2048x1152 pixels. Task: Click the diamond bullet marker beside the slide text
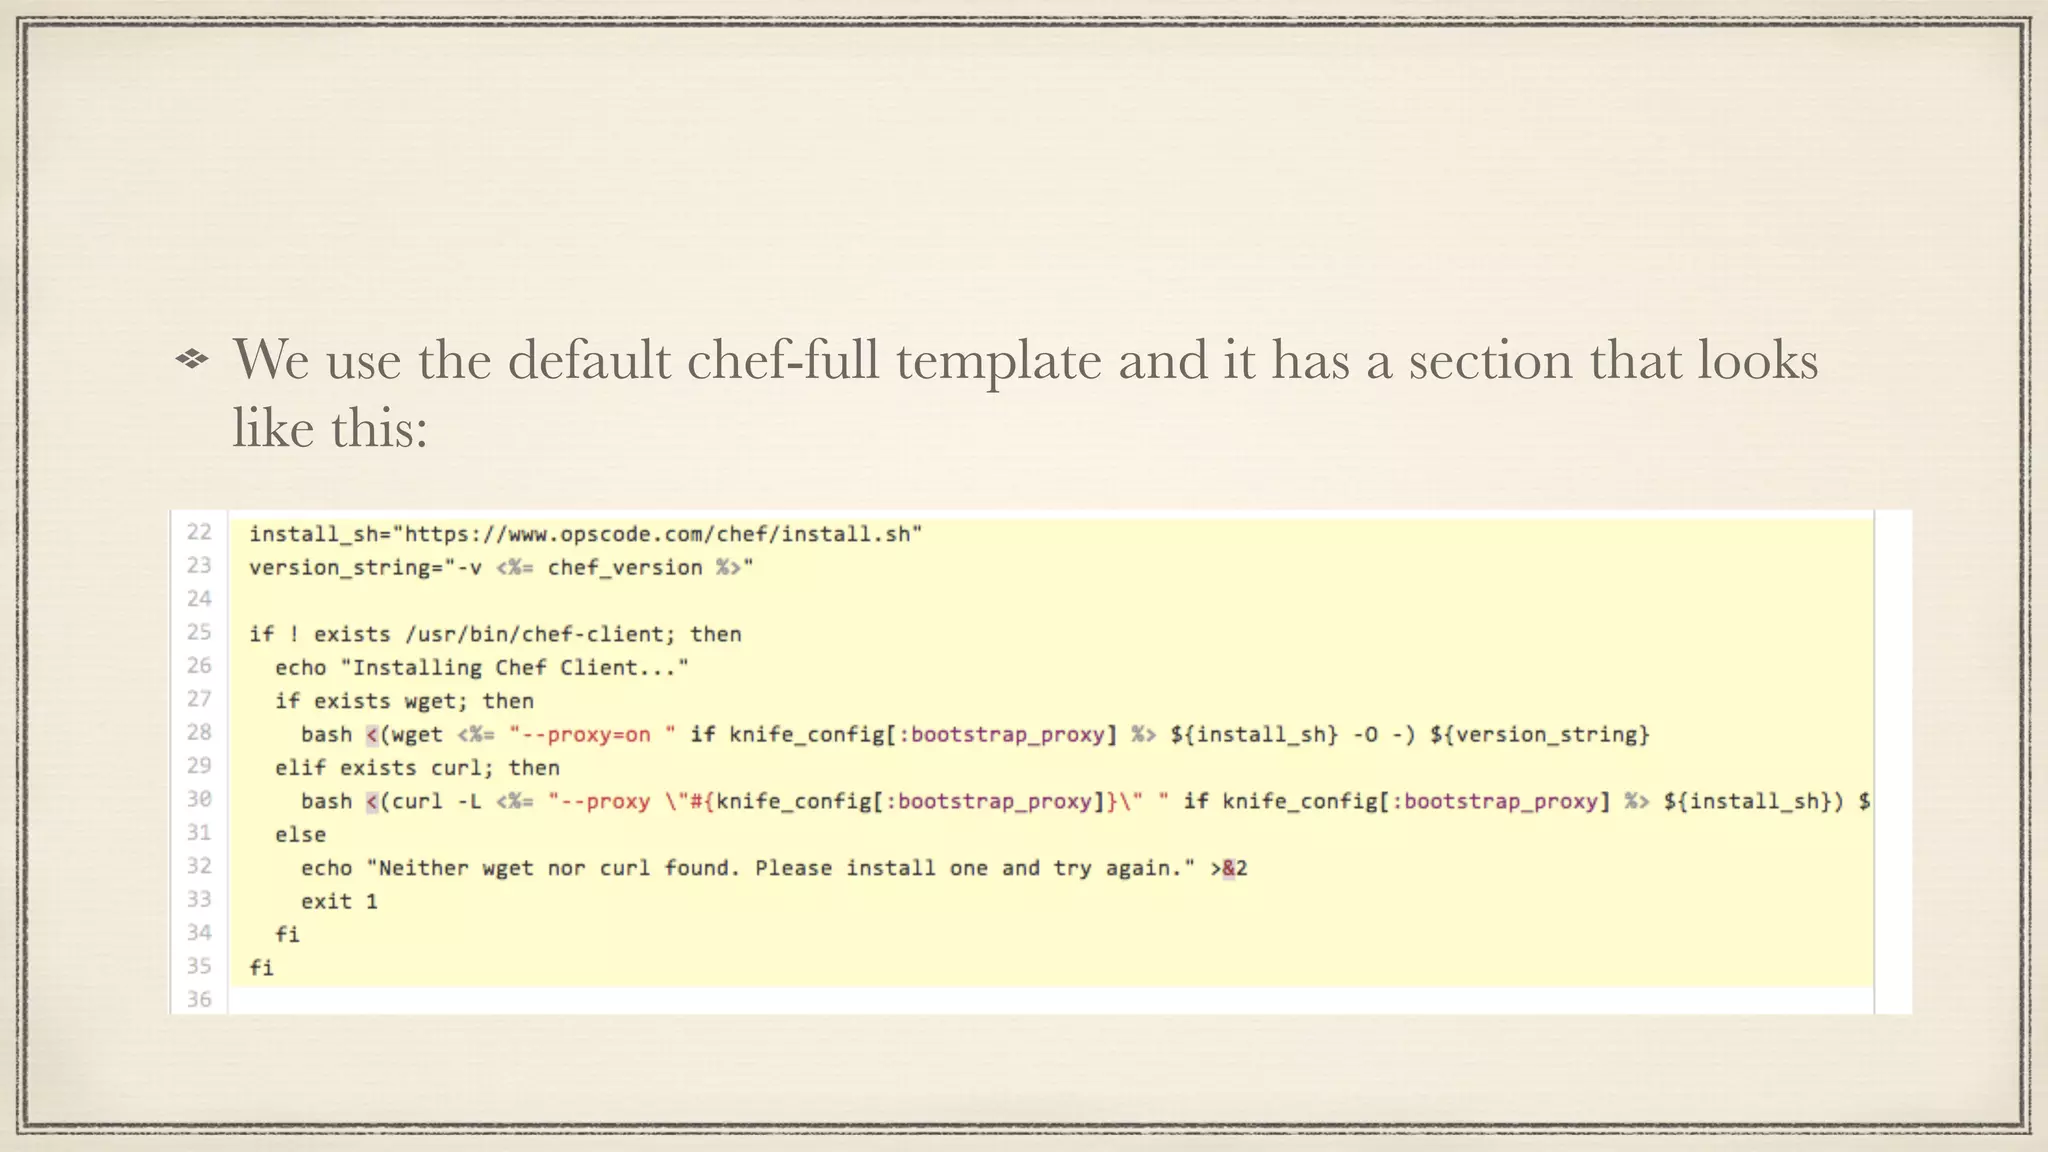pyautogui.click(x=192, y=359)
